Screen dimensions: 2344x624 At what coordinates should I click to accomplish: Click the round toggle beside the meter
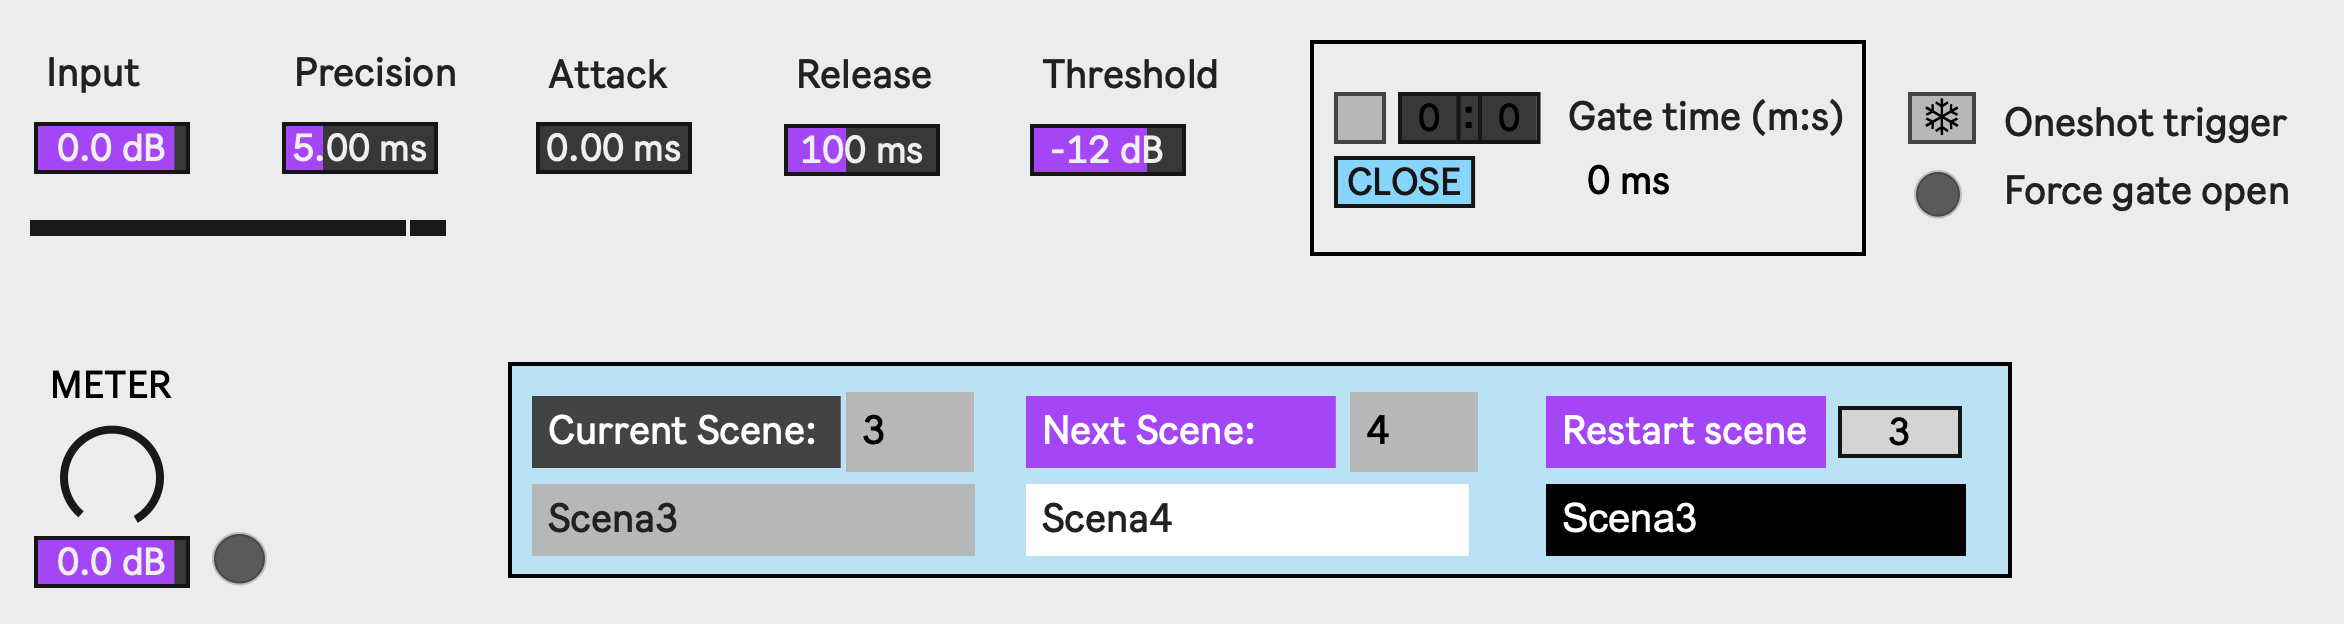coord(239,558)
